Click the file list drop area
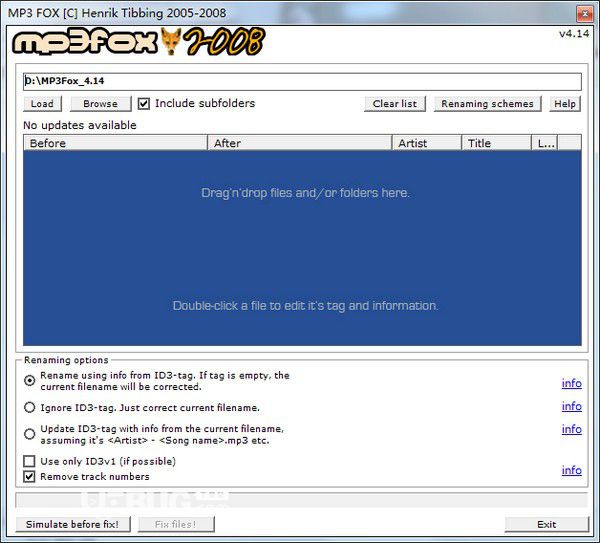 click(x=302, y=248)
